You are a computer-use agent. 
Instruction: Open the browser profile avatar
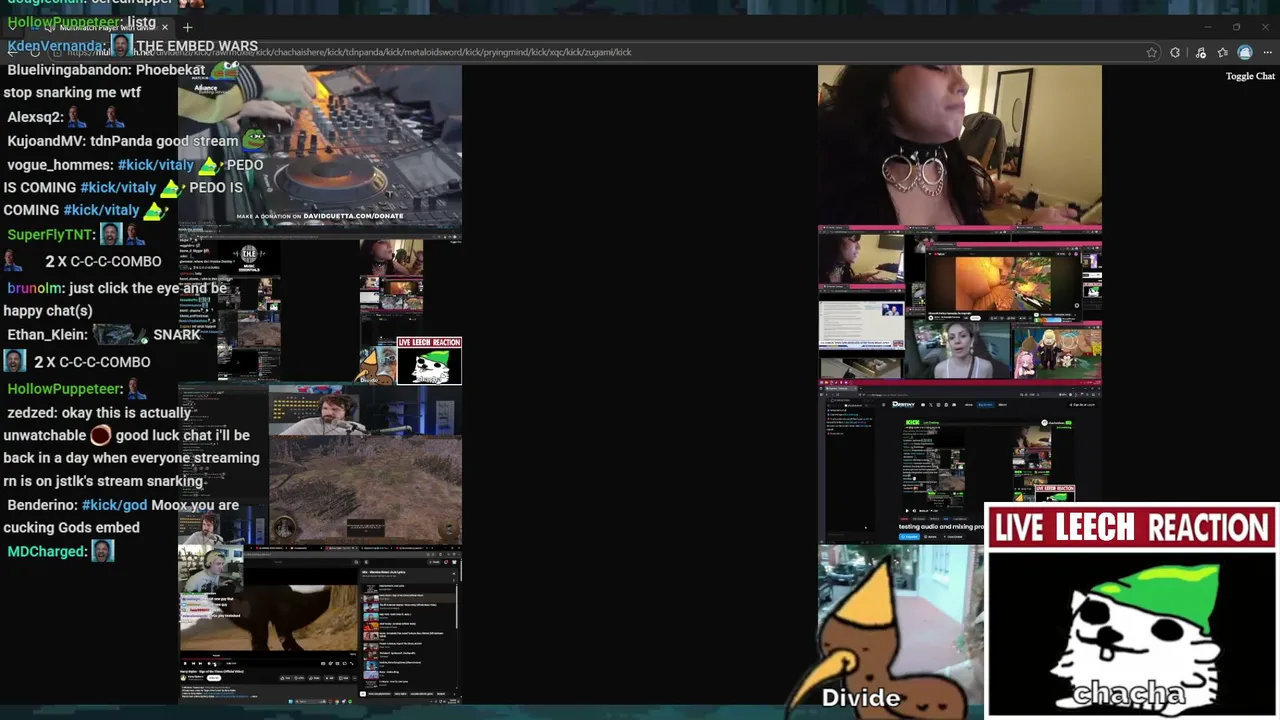click(1245, 52)
